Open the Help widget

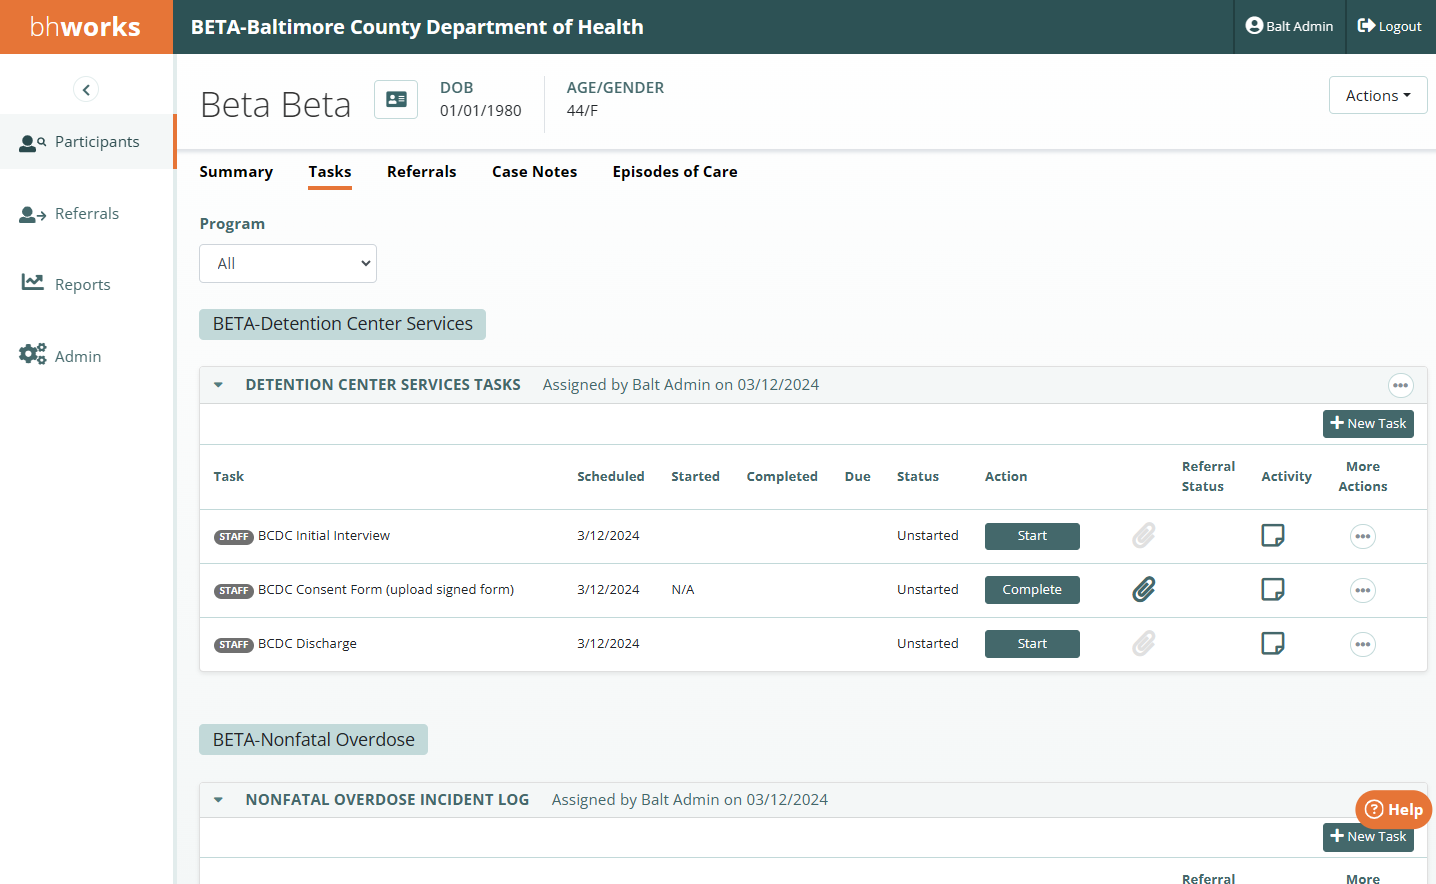click(1393, 810)
